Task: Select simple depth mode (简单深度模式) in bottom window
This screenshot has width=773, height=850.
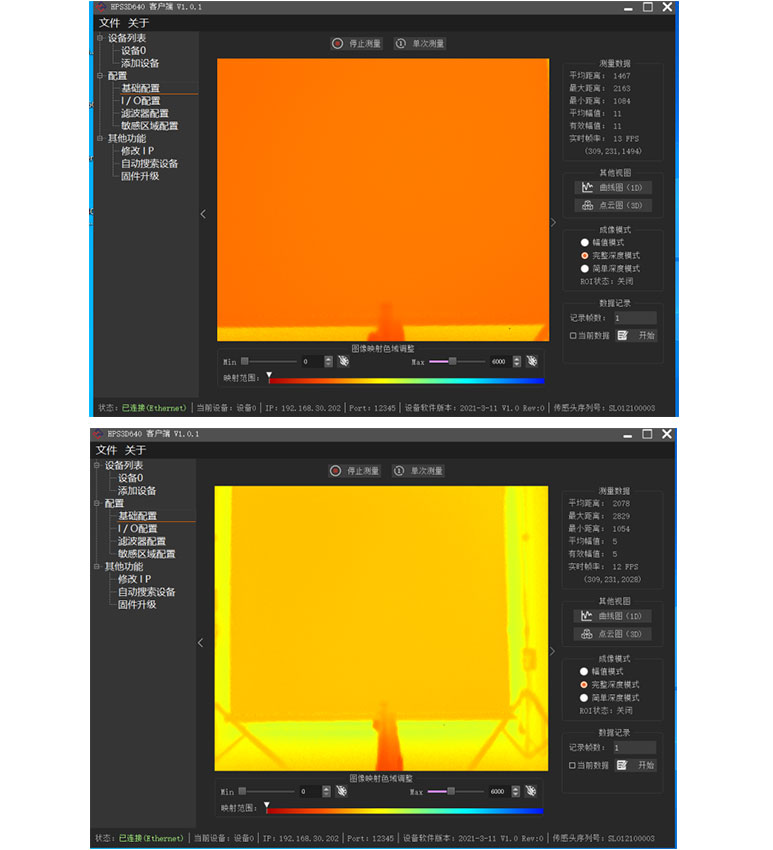Action: [x=585, y=697]
